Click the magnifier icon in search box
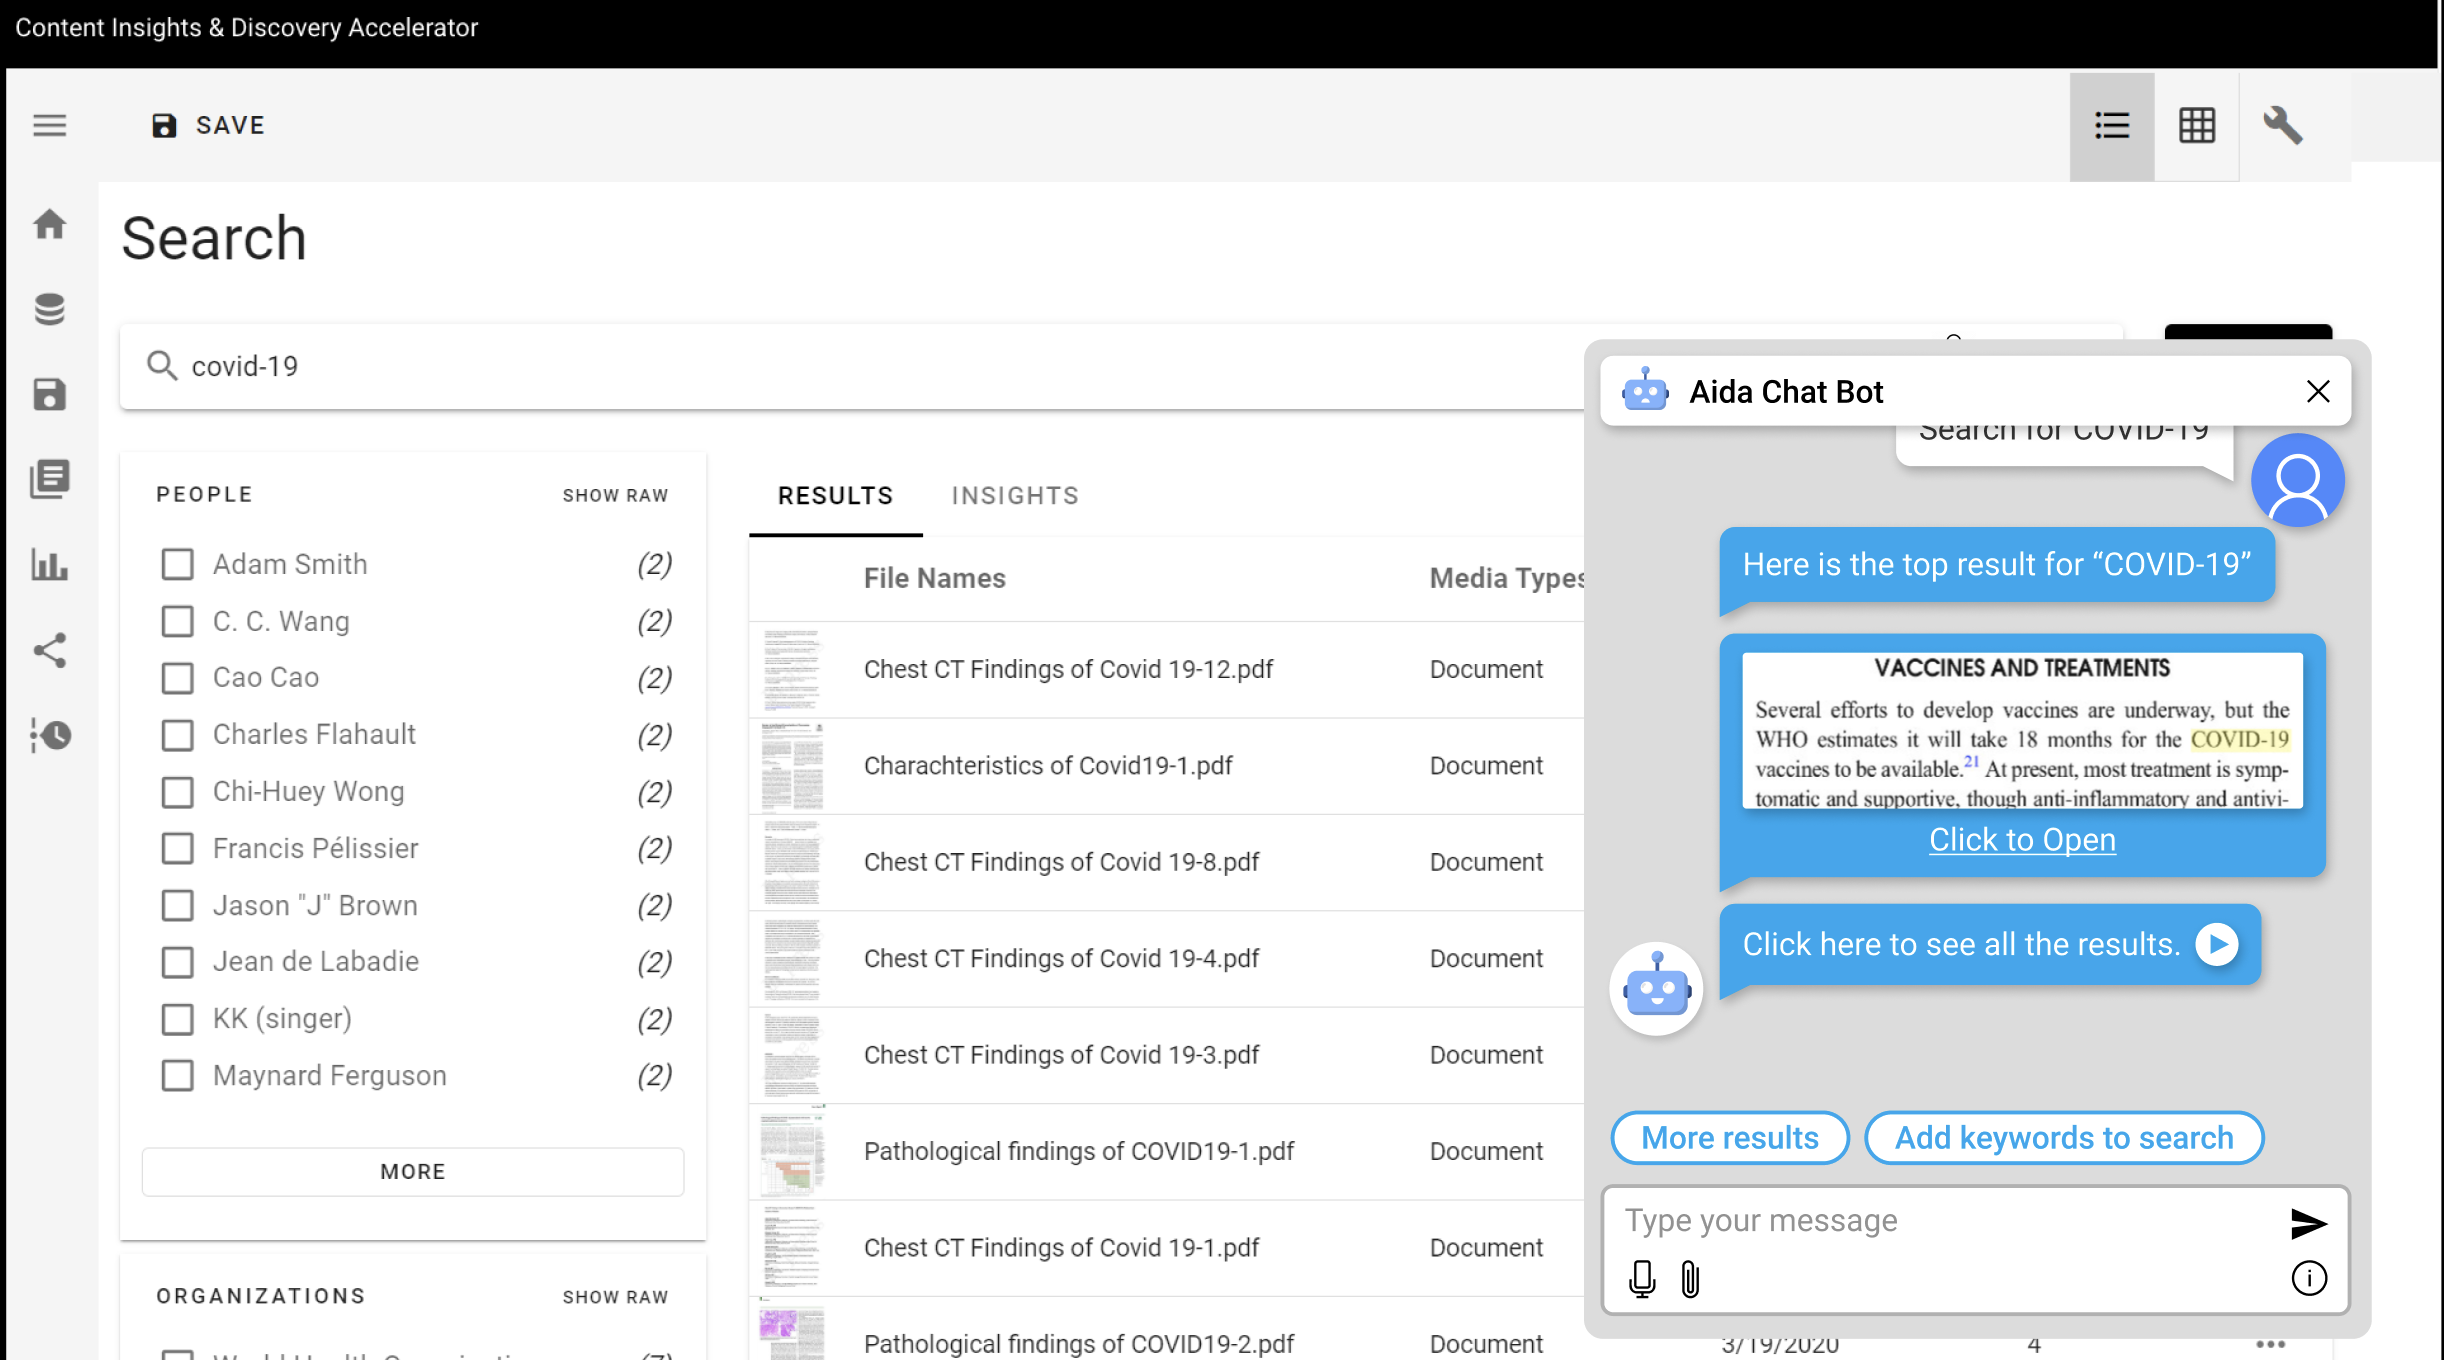The image size is (2444, 1360). coord(161,365)
